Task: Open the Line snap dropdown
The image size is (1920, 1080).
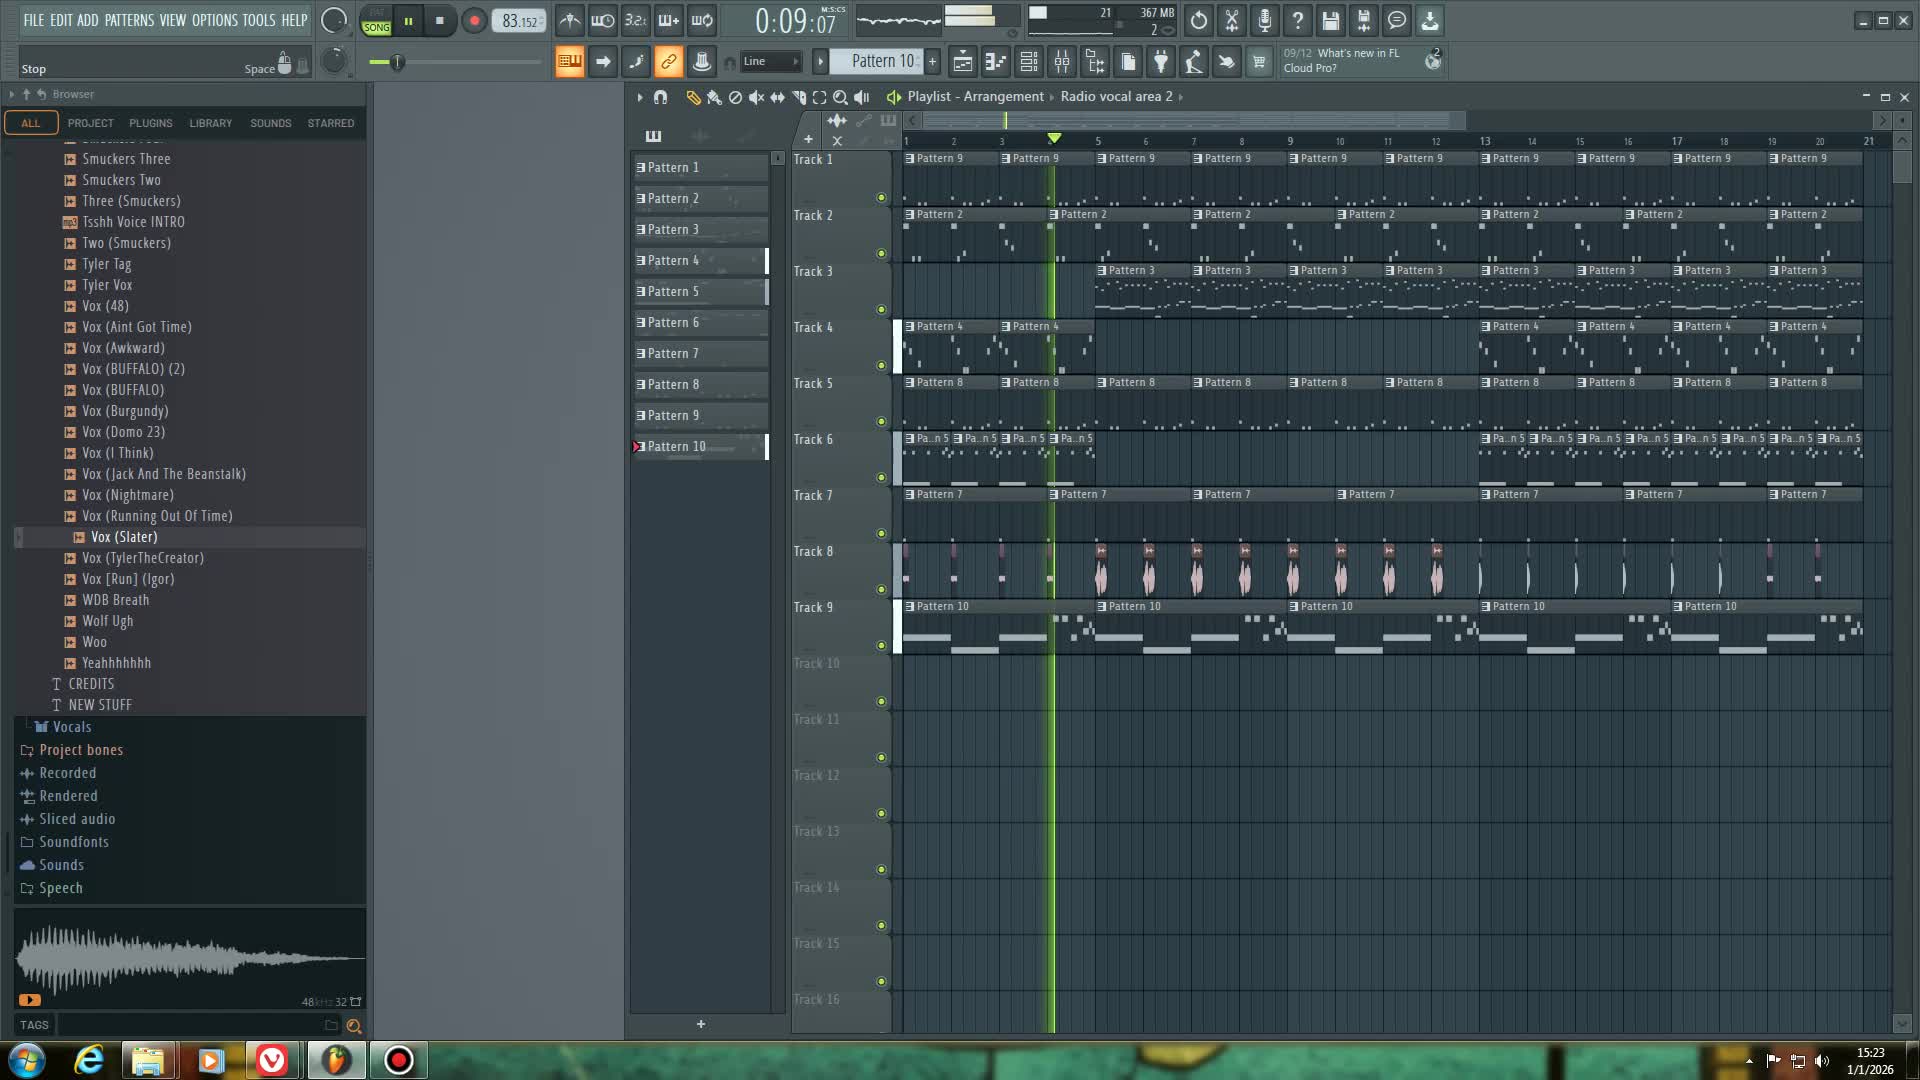Action: point(771,62)
